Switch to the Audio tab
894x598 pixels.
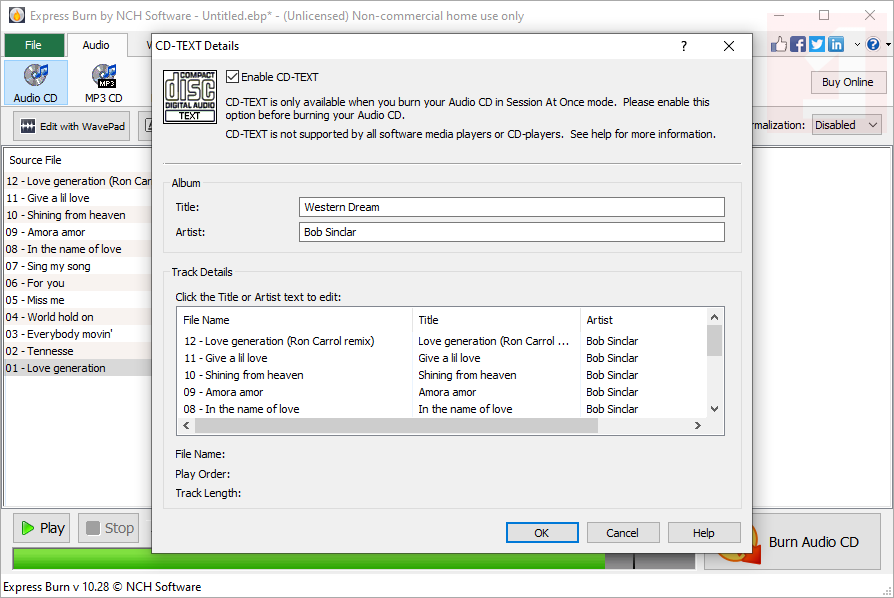pyautogui.click(x=96, y=45)
